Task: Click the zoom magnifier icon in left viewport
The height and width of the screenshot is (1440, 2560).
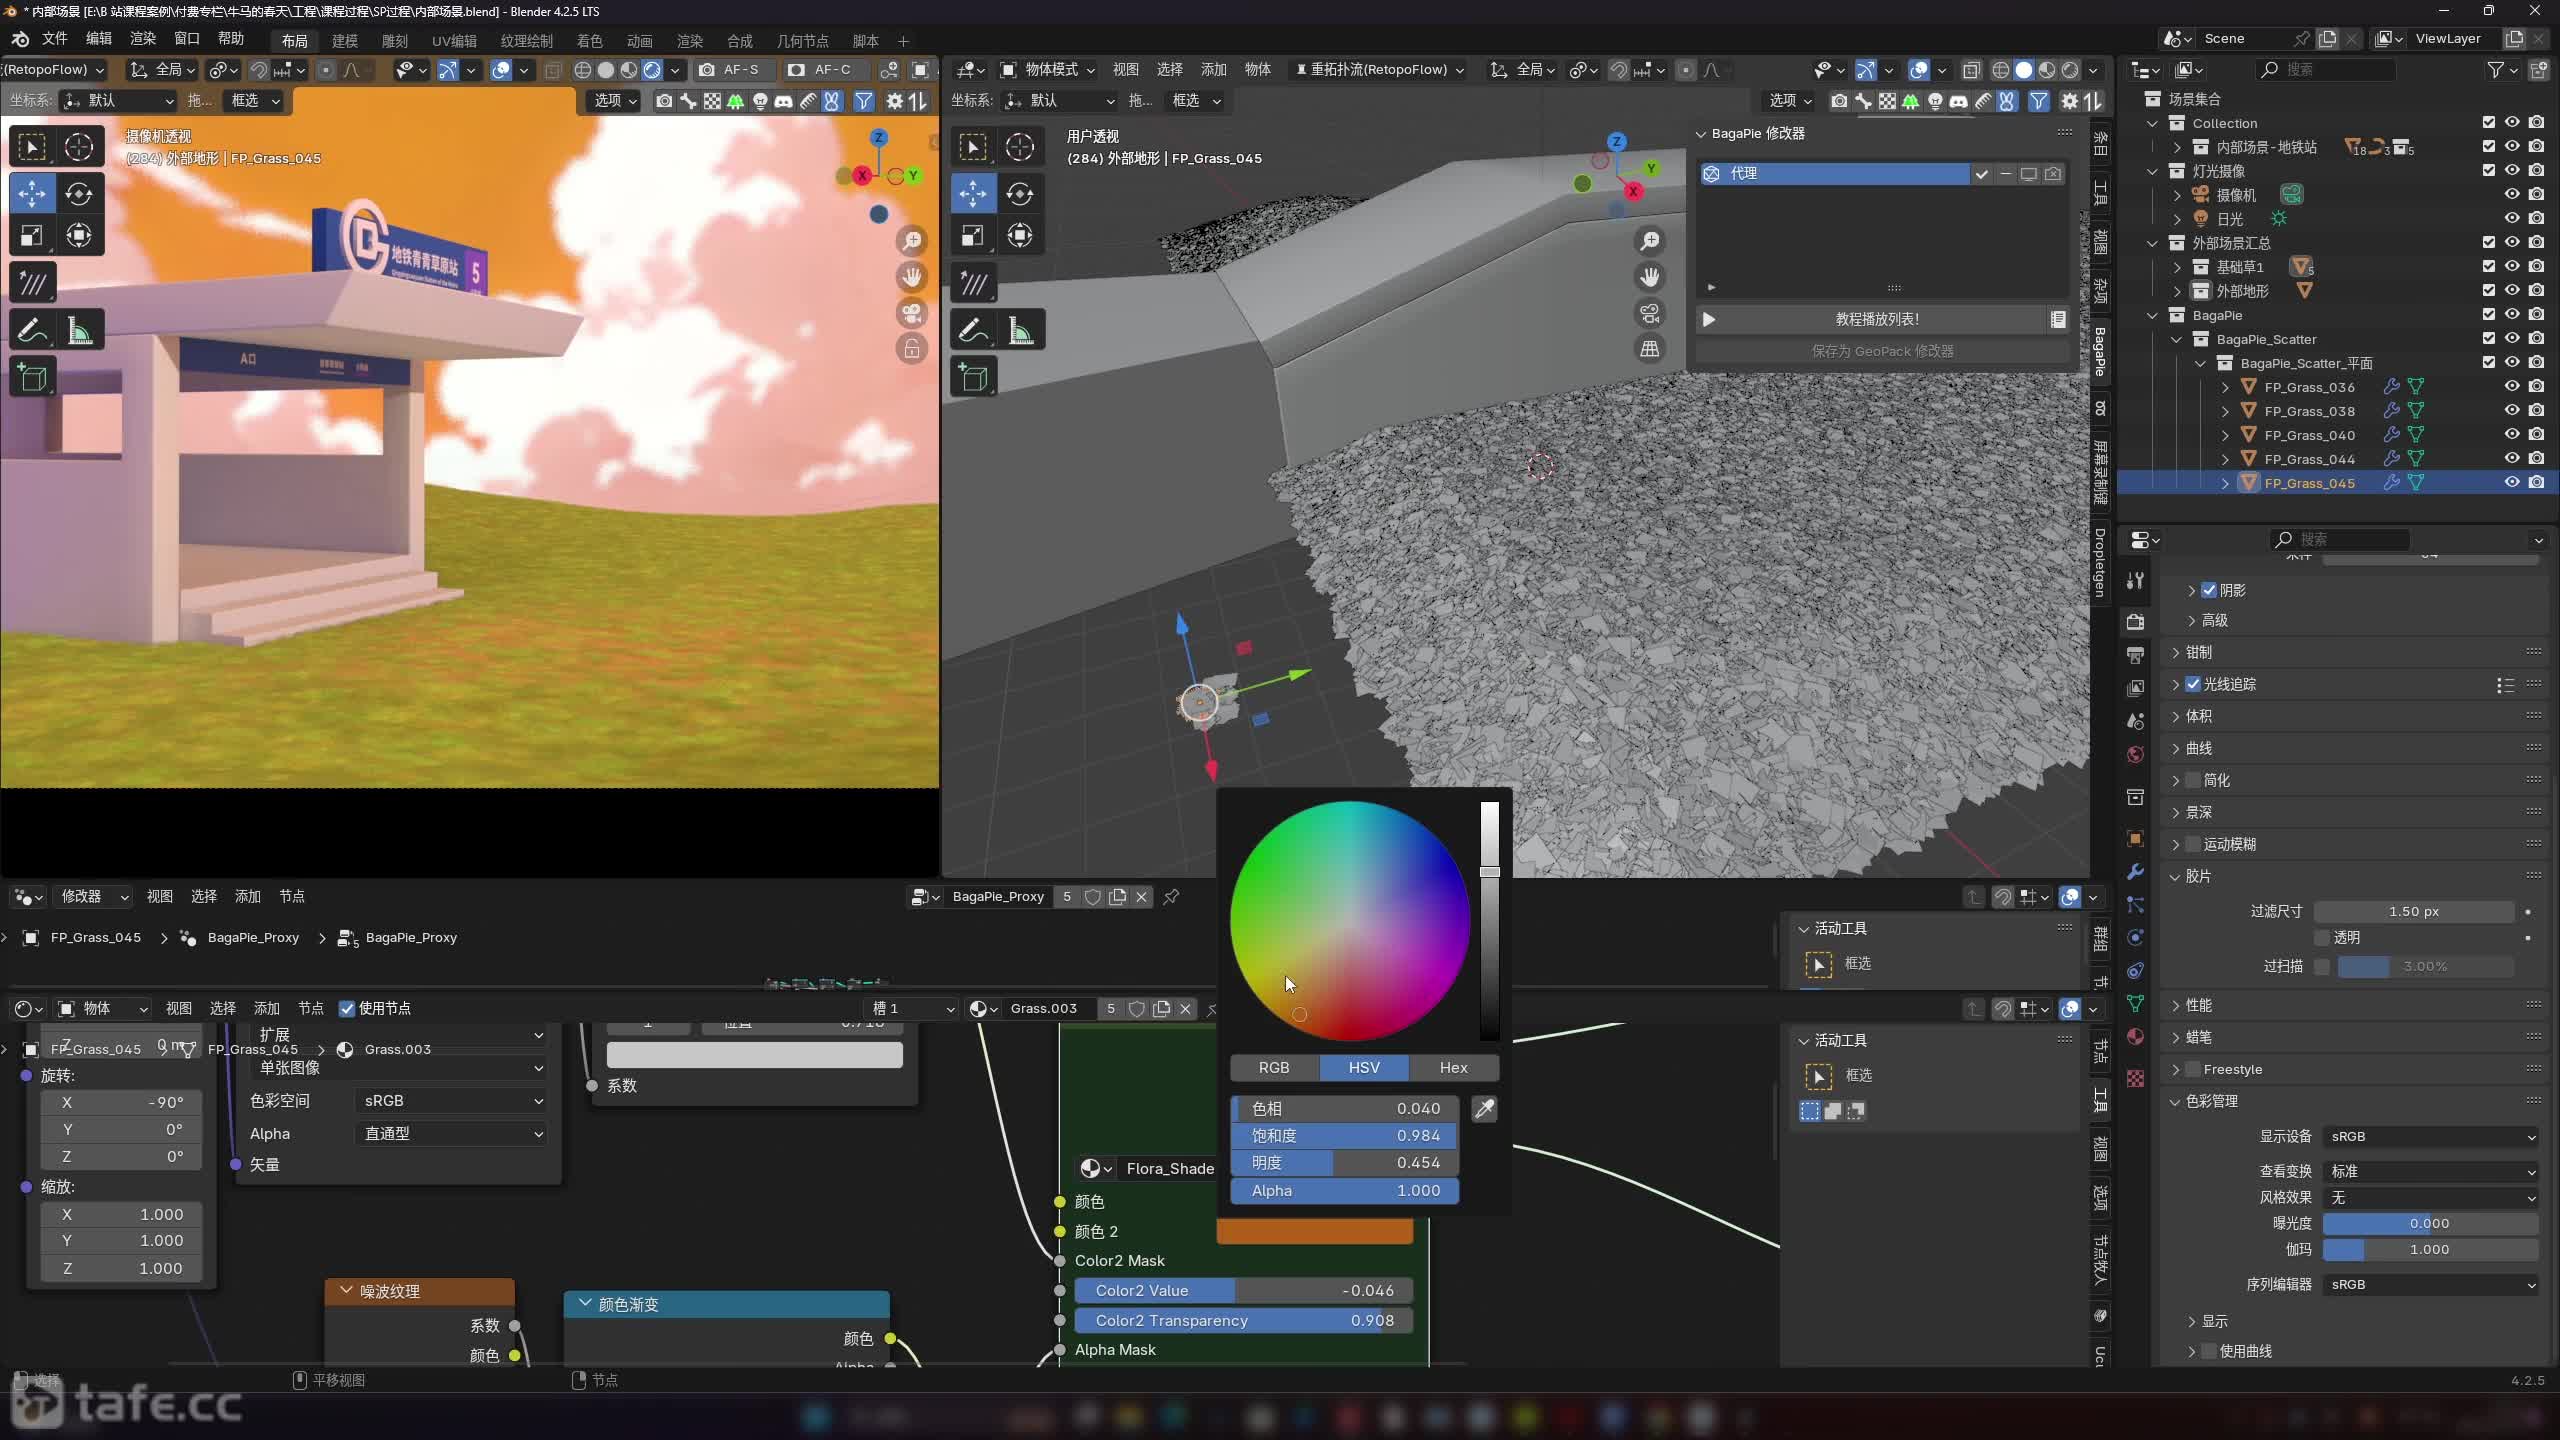Action: [x=911, y=241]
